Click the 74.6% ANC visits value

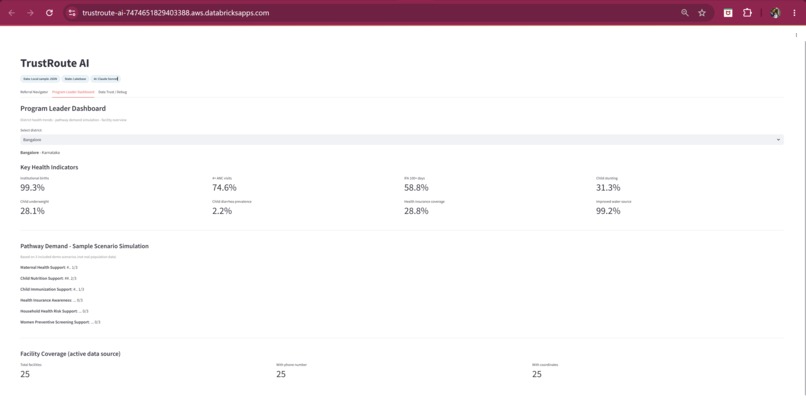(x=224, y=188)
